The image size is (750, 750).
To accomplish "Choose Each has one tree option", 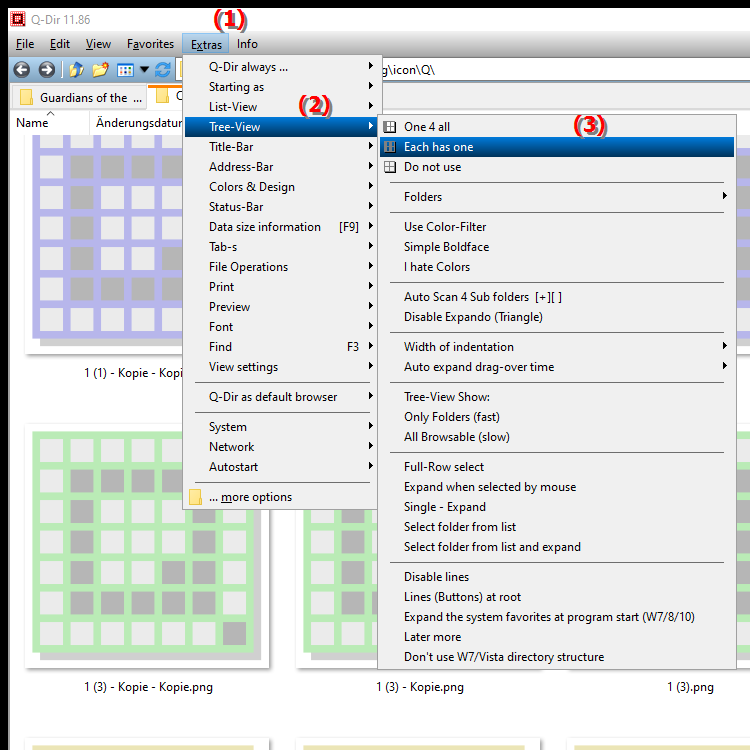I will pyautogui.click(x=557, y=147).
